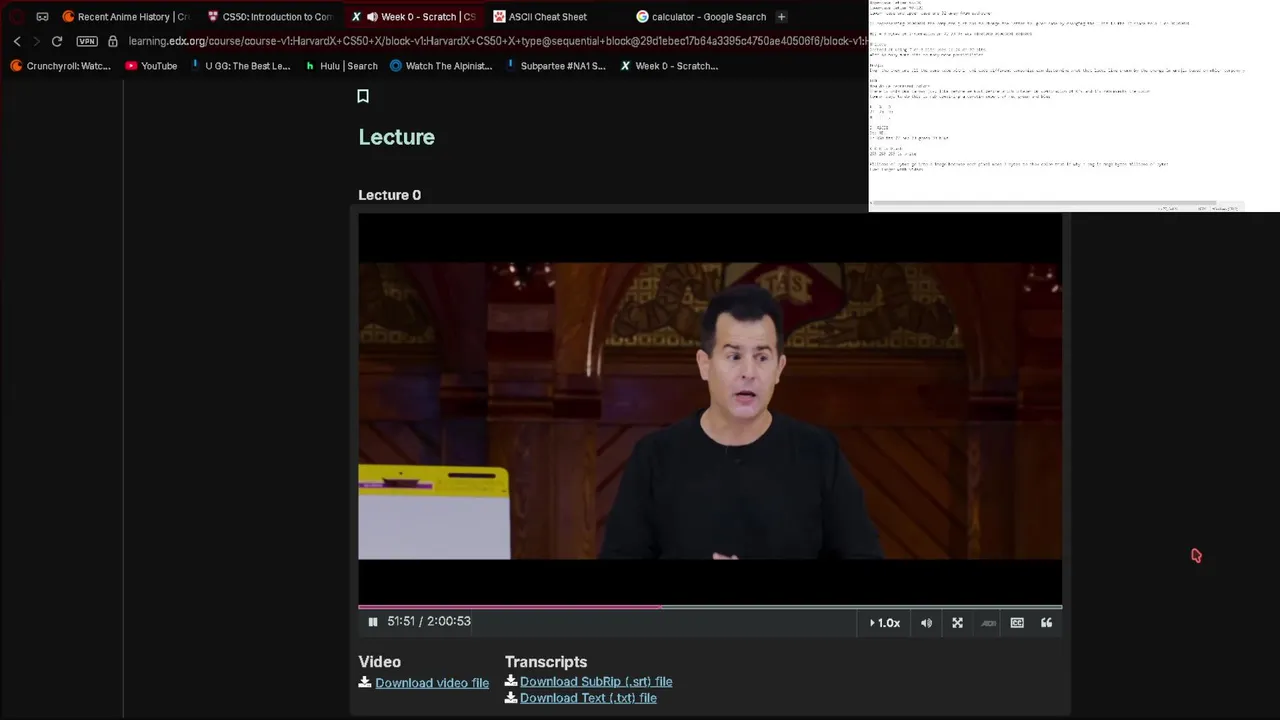Bookmark this page with the bookmark icon
This screenshot has width=1280, height=720.
tap(363, 96)
